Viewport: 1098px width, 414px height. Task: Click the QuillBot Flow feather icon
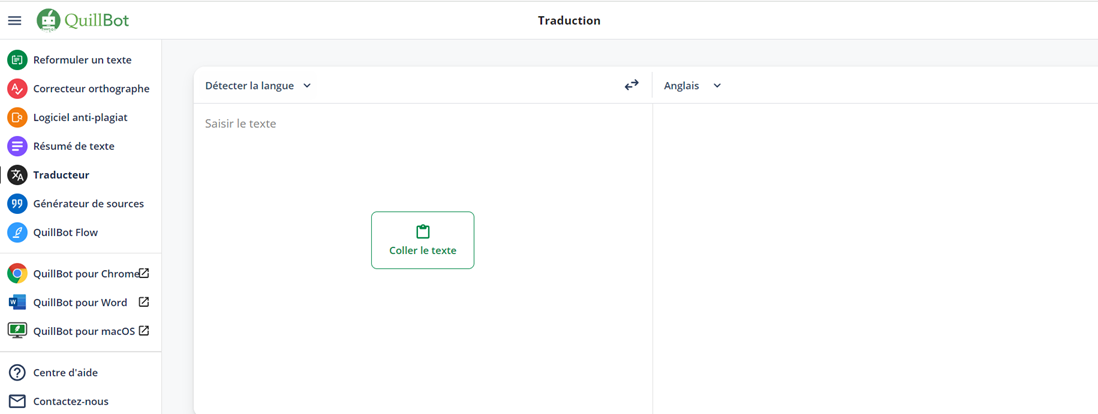coord(17,233)
